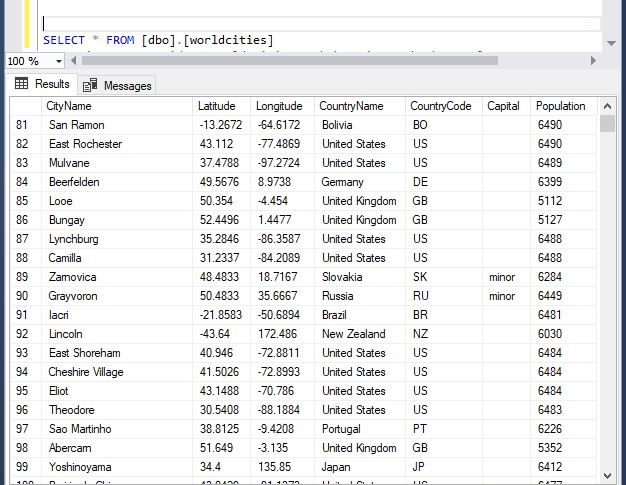Click the Messages tab icon
Viewport: 626px width, 485px height.
(x=91, y=86)
